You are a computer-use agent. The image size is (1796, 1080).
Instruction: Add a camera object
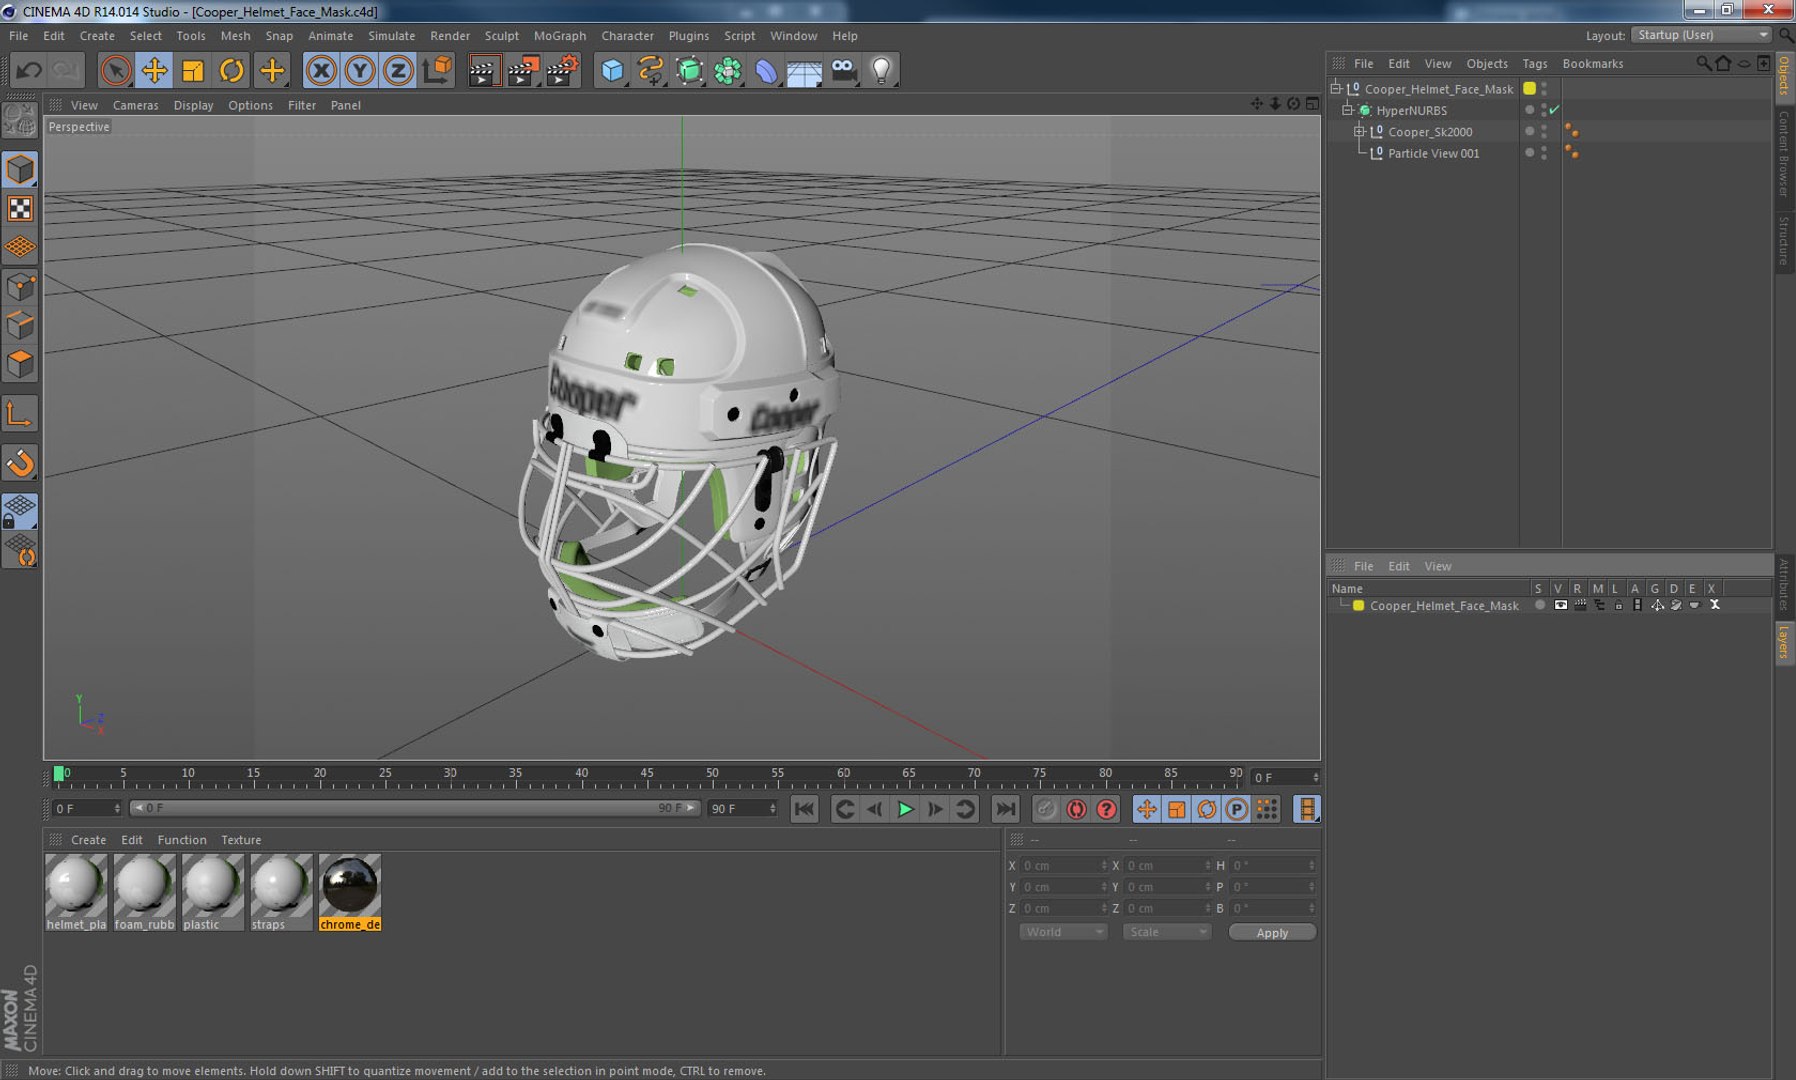pos(844,70)
